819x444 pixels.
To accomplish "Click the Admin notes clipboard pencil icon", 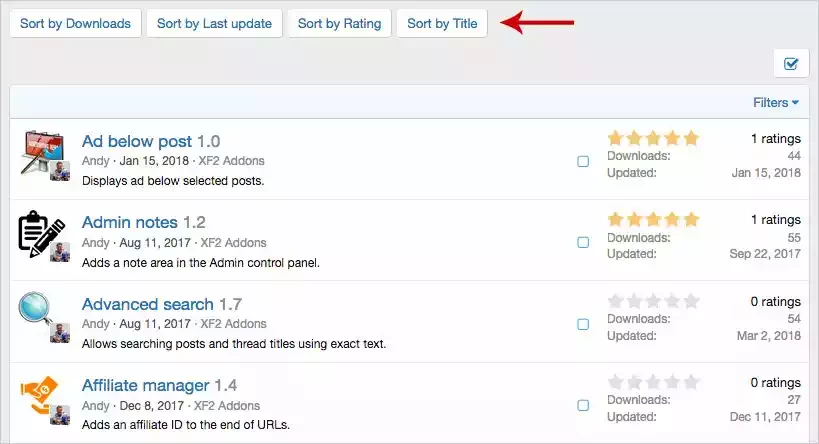I will coord(41,233).
